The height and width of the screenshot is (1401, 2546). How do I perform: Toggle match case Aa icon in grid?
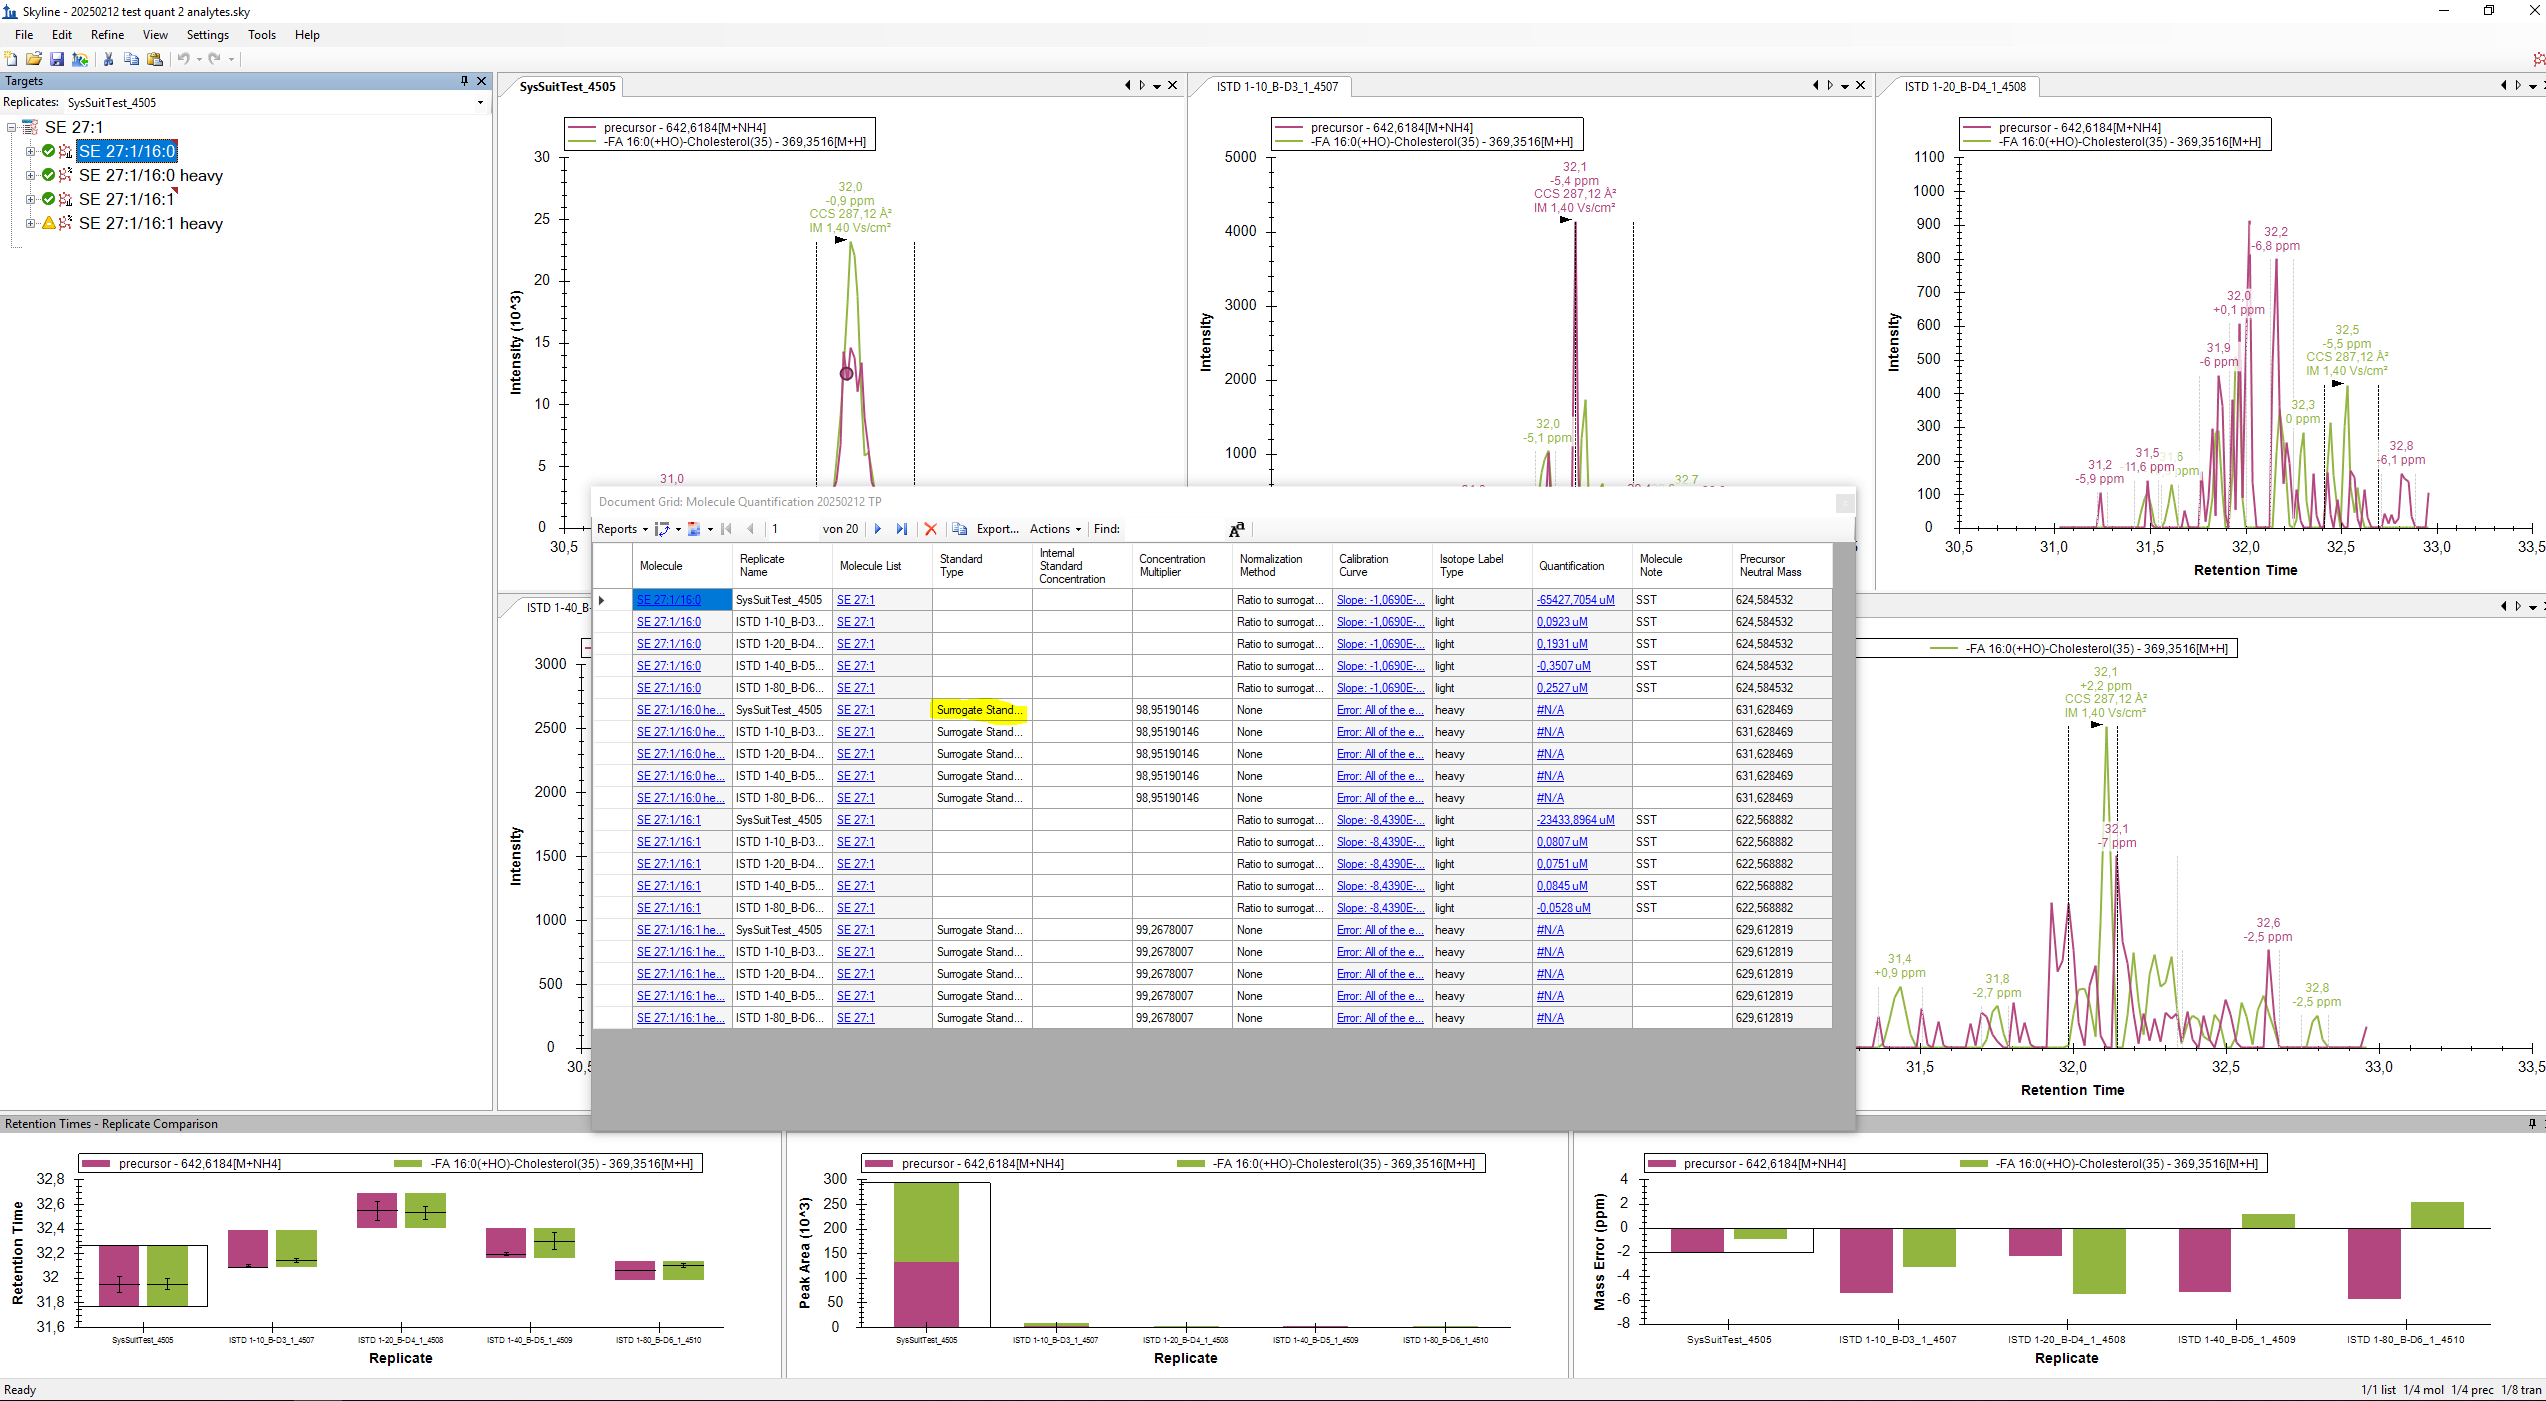point(1236,529)
